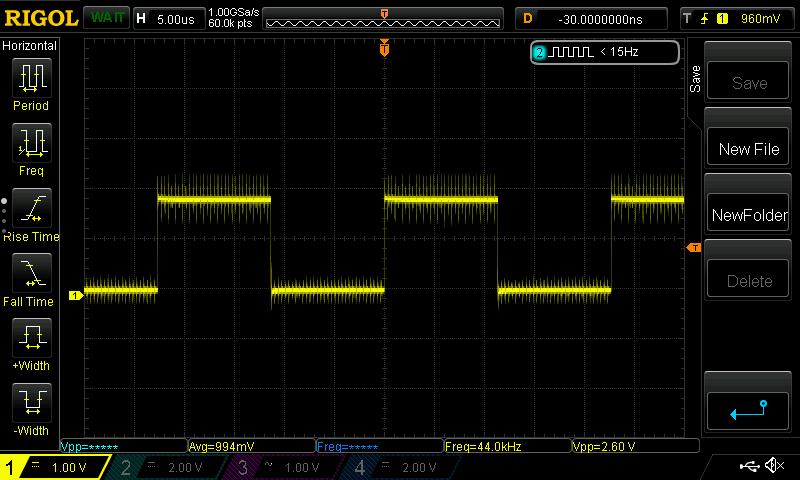Click the WAIT trigger status indicator
The height and width of the screenshot is (480, 800).
(x=107, y=18)
